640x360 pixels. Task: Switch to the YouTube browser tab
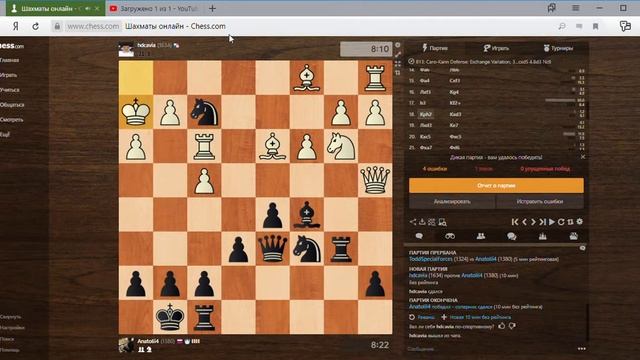pyautogui.click(x=155, y=8)
